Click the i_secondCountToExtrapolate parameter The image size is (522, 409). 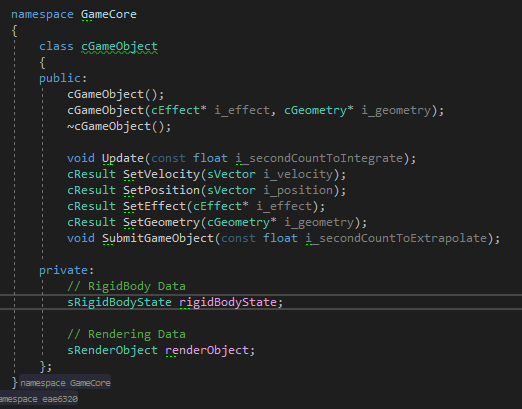point(397,238)
